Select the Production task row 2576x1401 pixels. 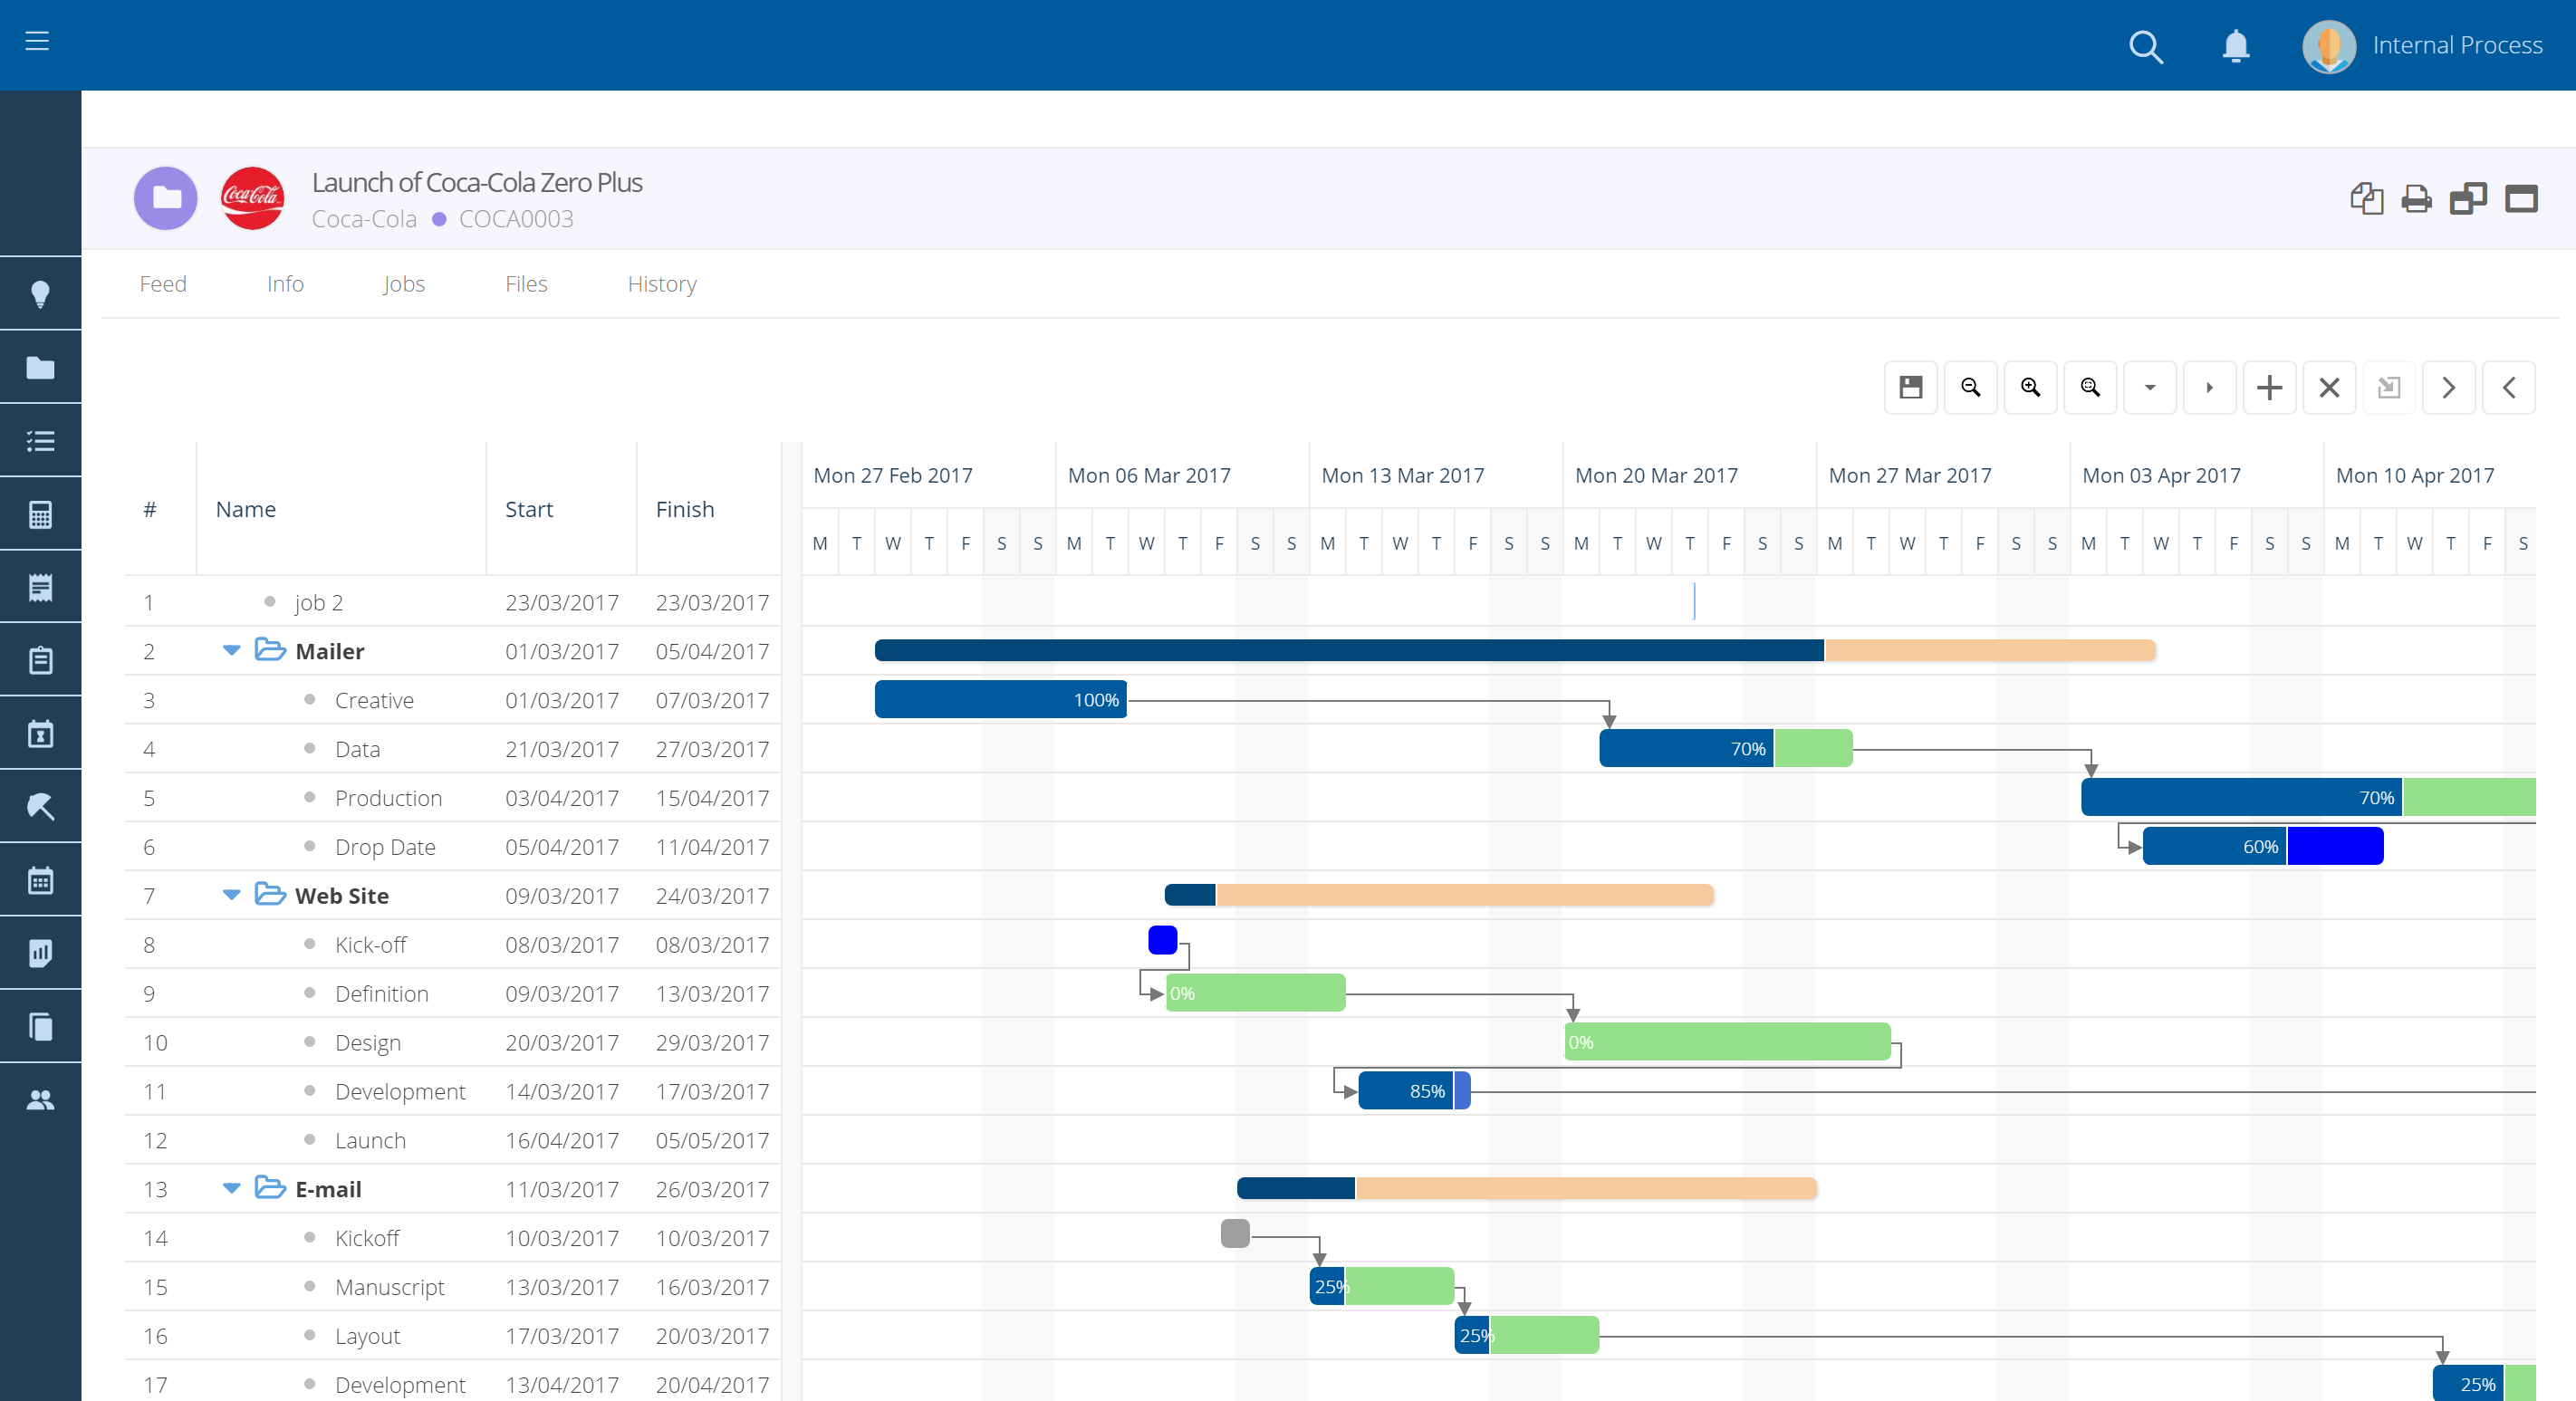(x=388, y=798)
